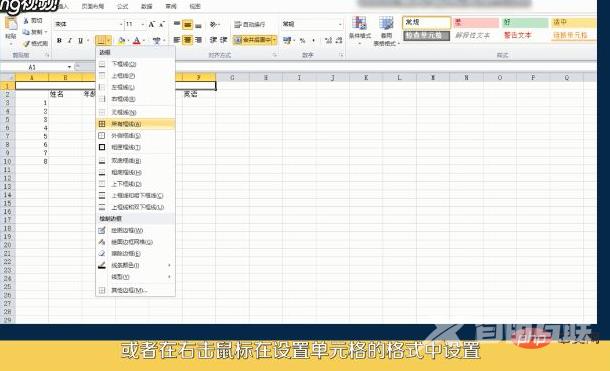Open Alignment group dialog launcher
The width and height of the screenshot is (610, 371).
tap(275, 55)
